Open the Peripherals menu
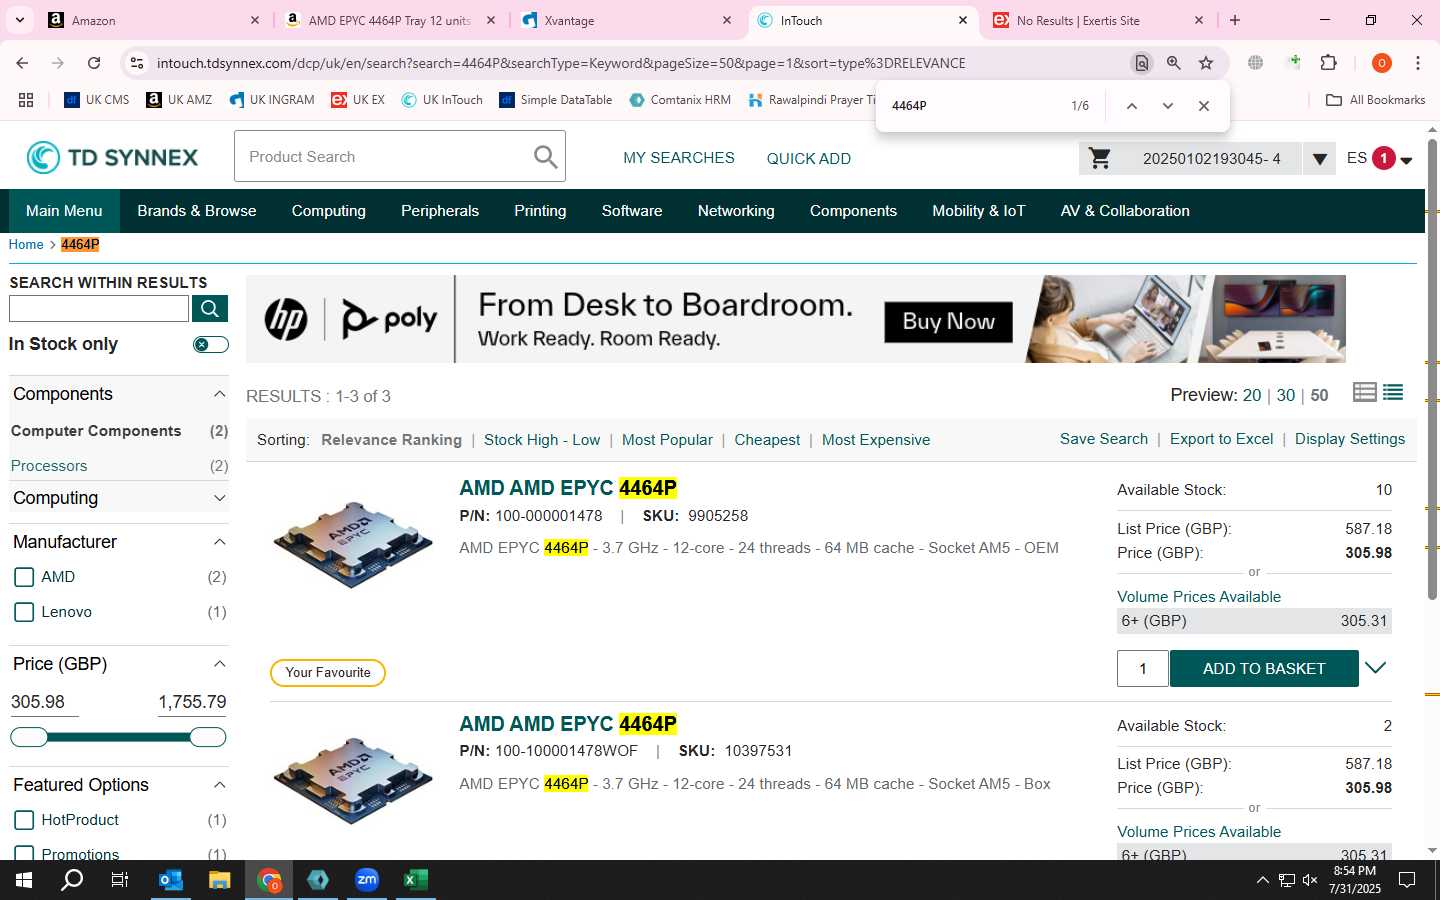 [x=440, y=211]
